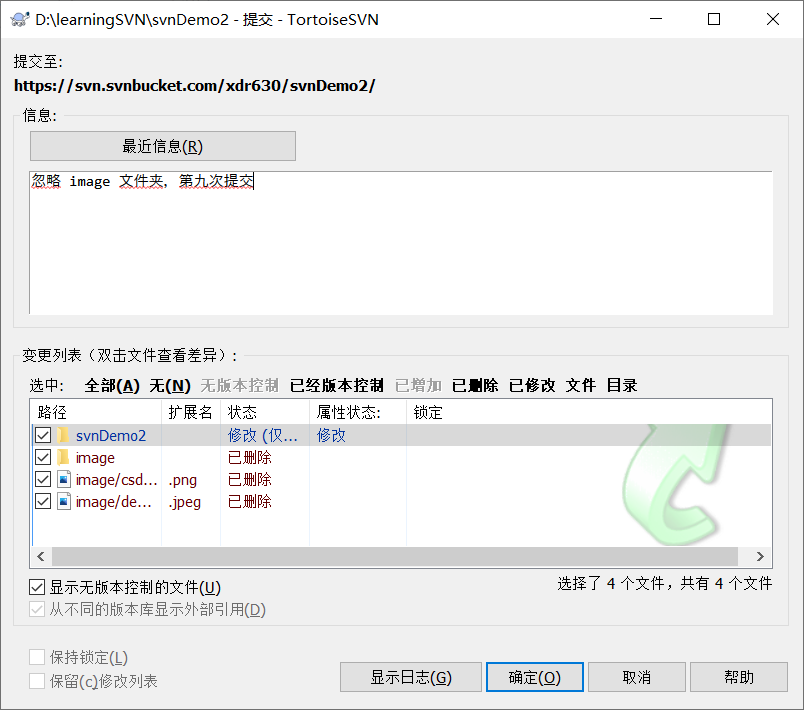
Task: Click the TortoiseSVN icon in the title bar
Action: click(17, 19)
